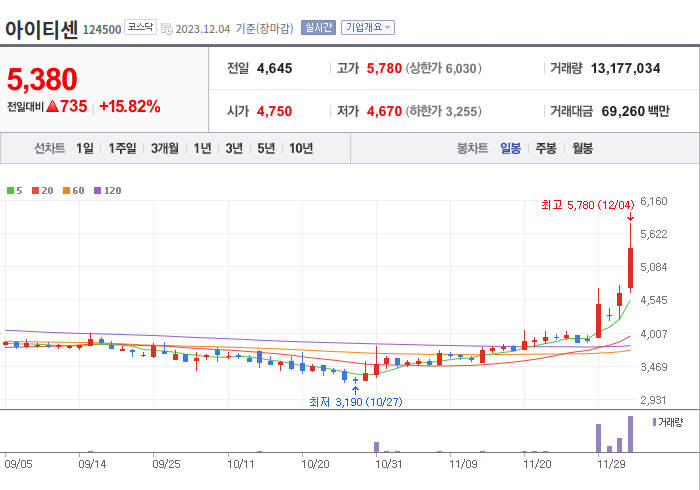Click the 시가 value 4,750

[275, 111]
